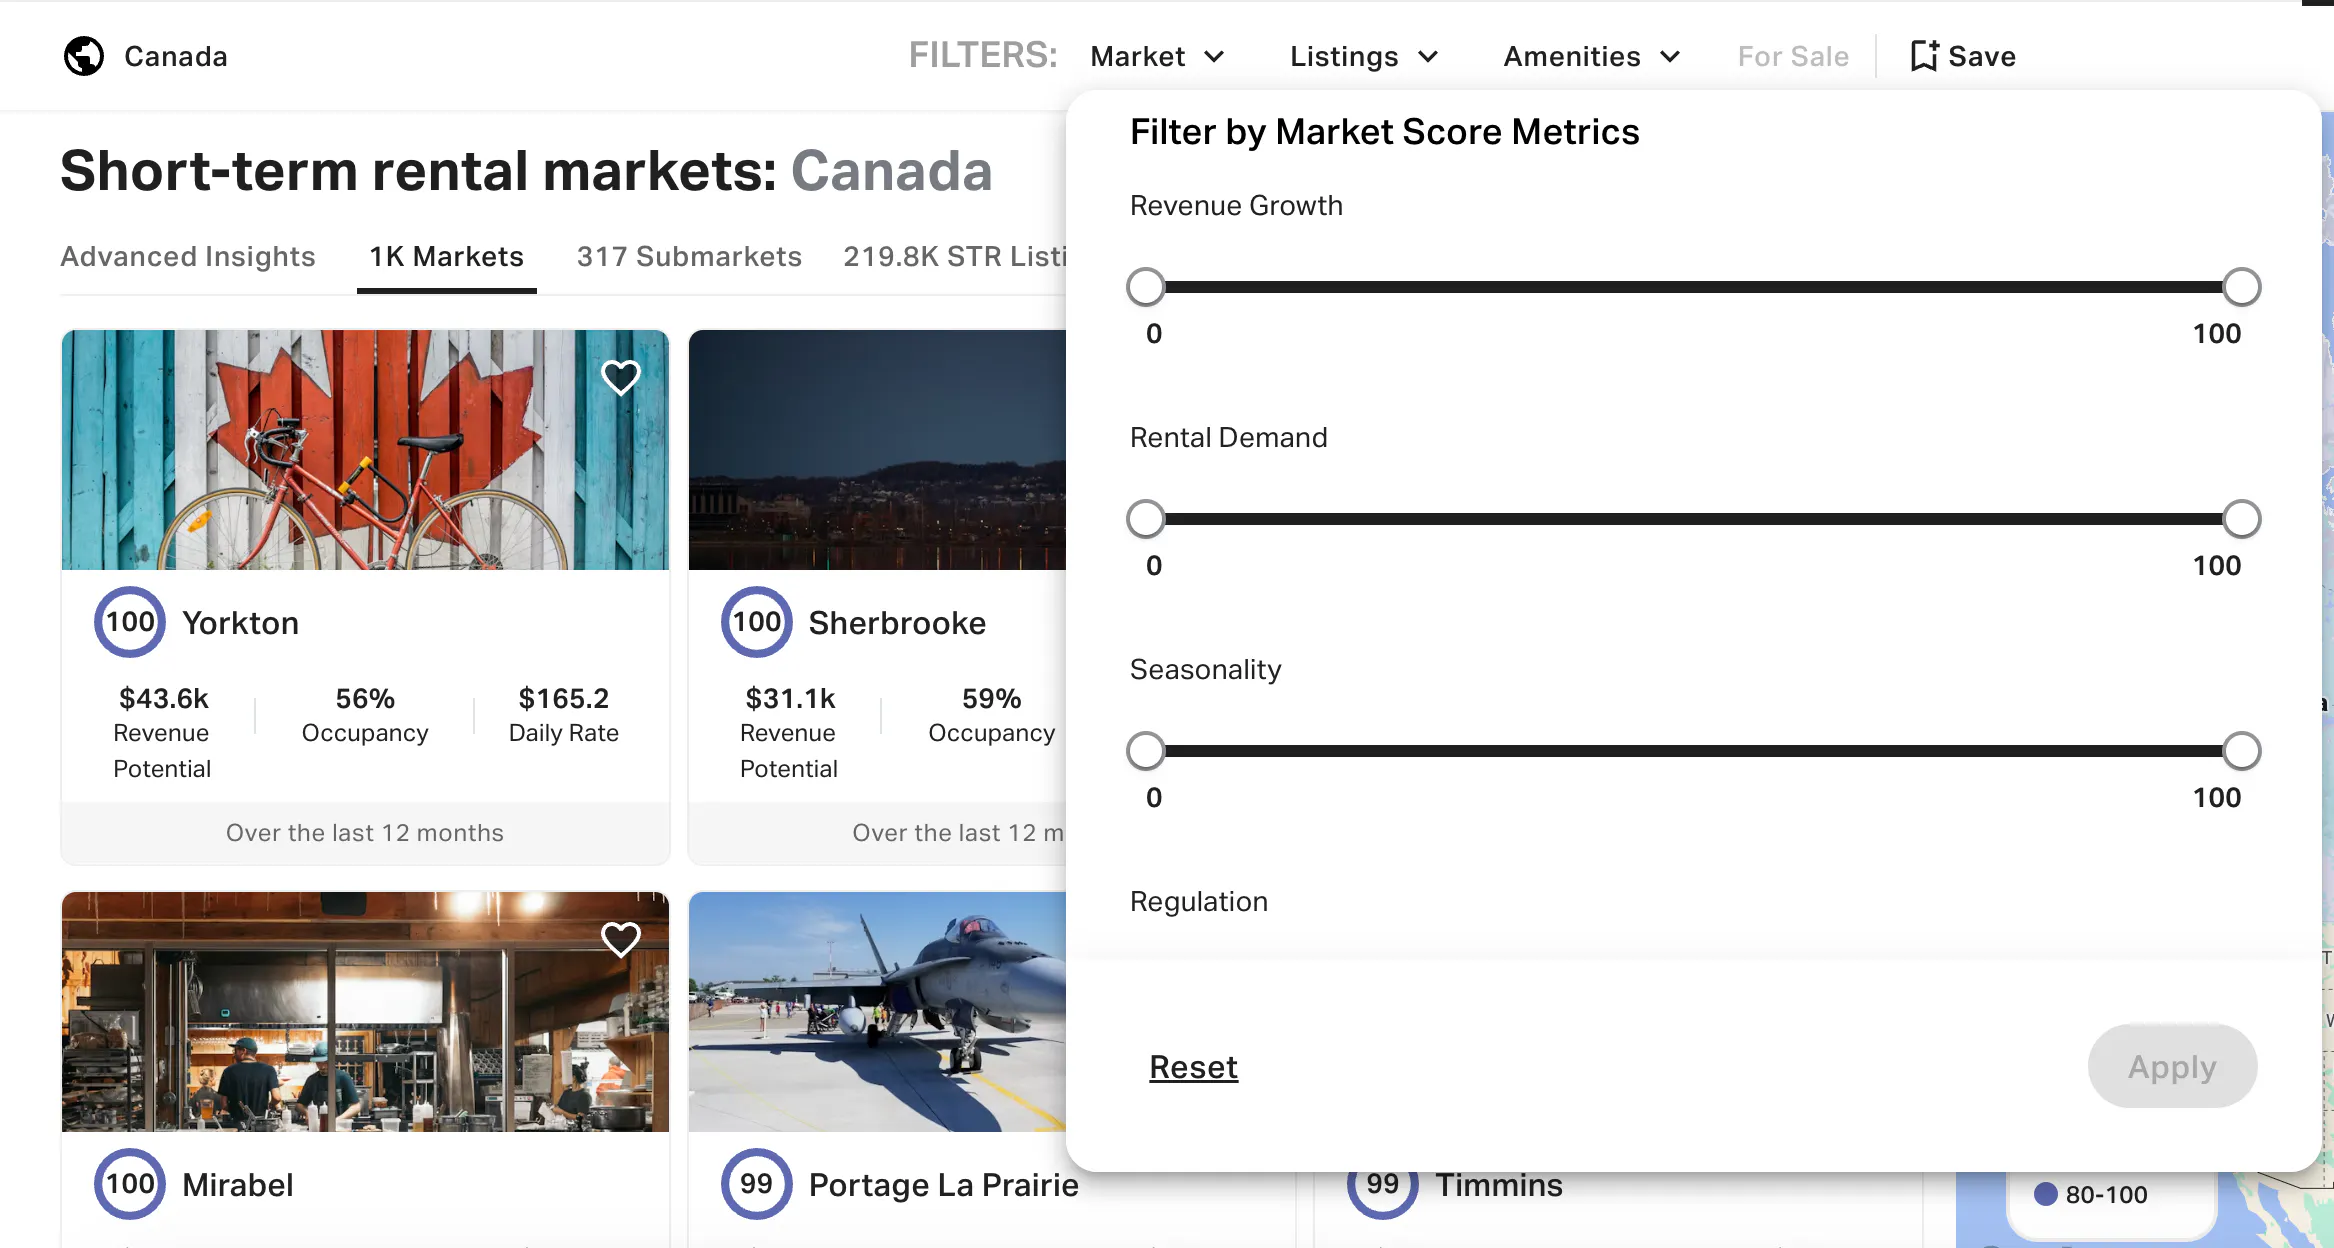Open the Portage La Prairie jet photo
This screenshot has width=2334, height=1248.
click(x=878, y=1012)
